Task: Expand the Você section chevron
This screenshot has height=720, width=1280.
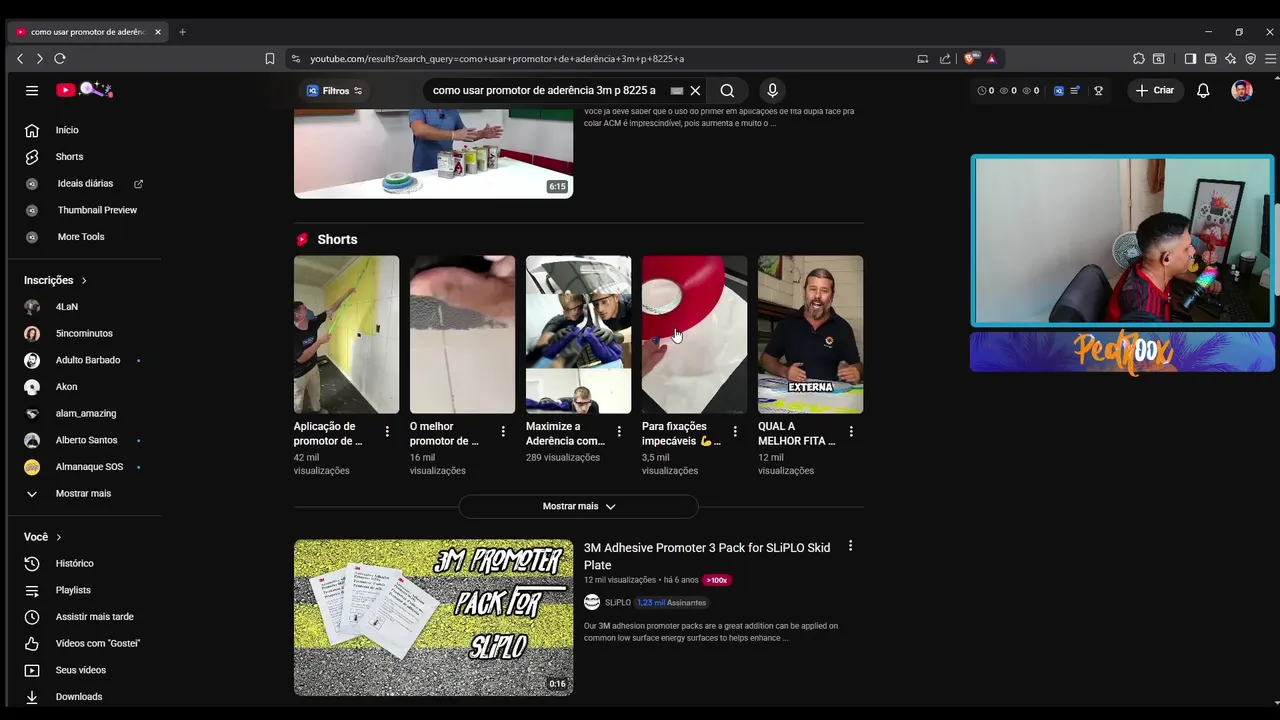Action: point(59,537)
